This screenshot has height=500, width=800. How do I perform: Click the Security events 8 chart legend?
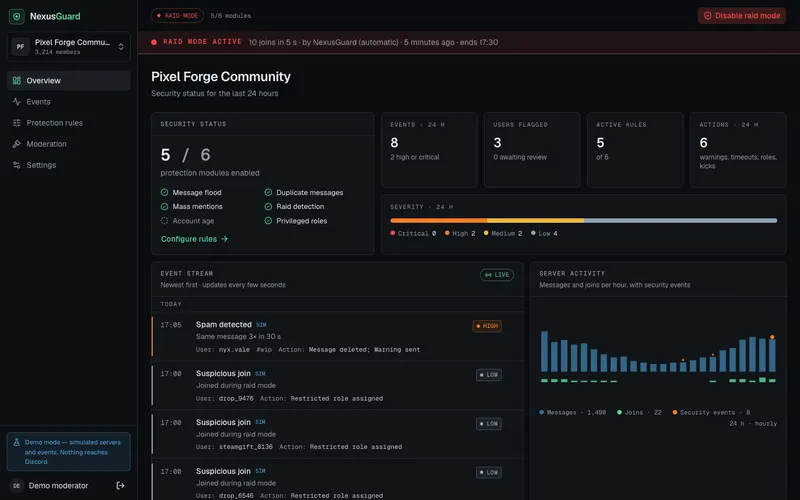click(x=712, y=412)
